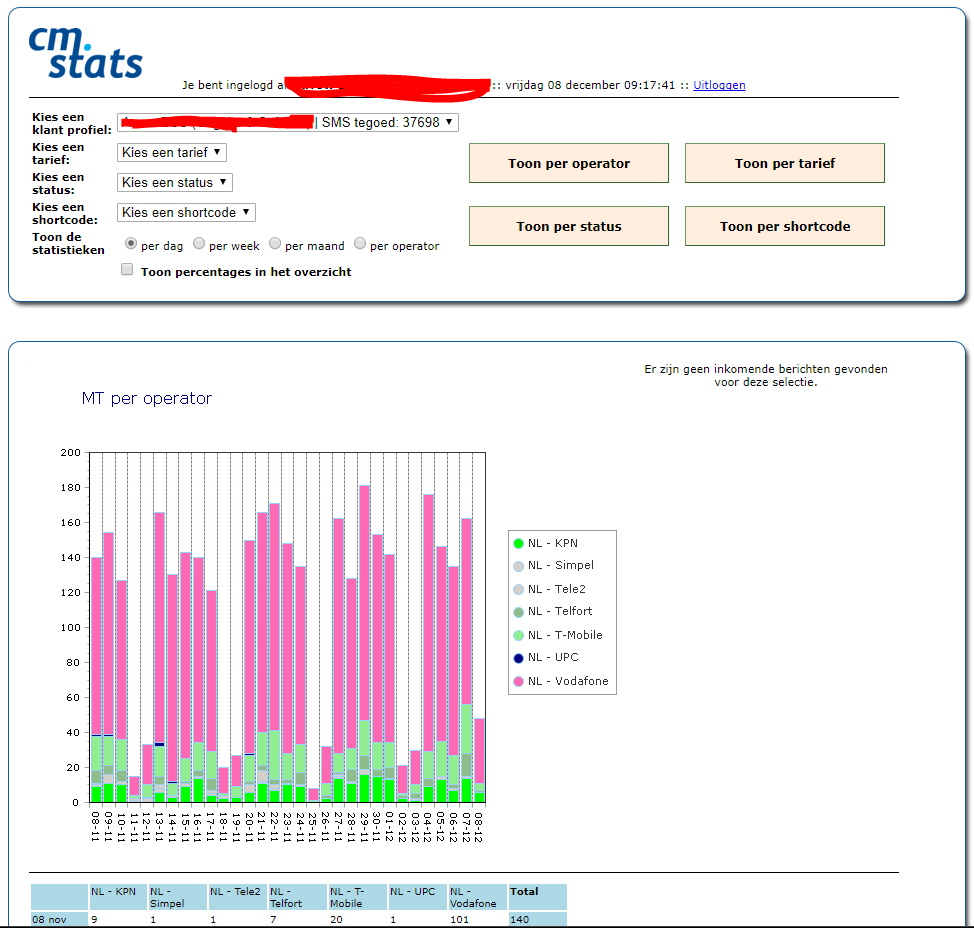
Task: Expand the 'Kies een tarief' dropdown
Action: click(x=172, y=152)
